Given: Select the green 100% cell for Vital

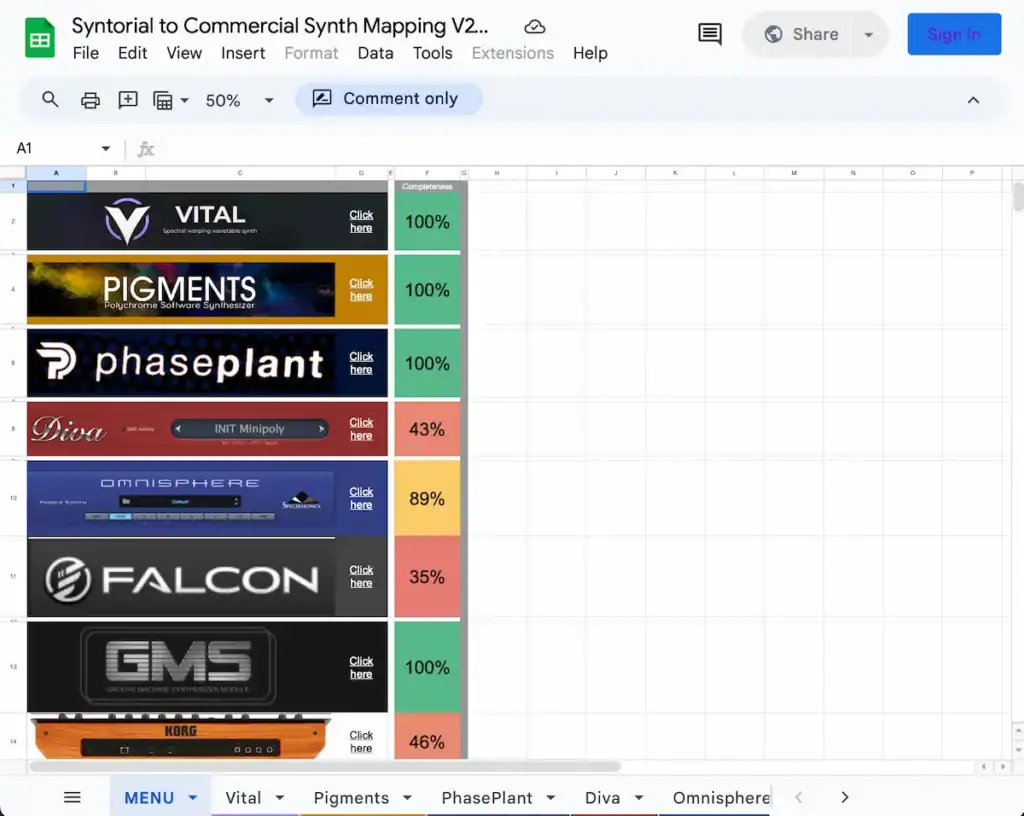Looking at the screenshot, I should tap(427, 222).
